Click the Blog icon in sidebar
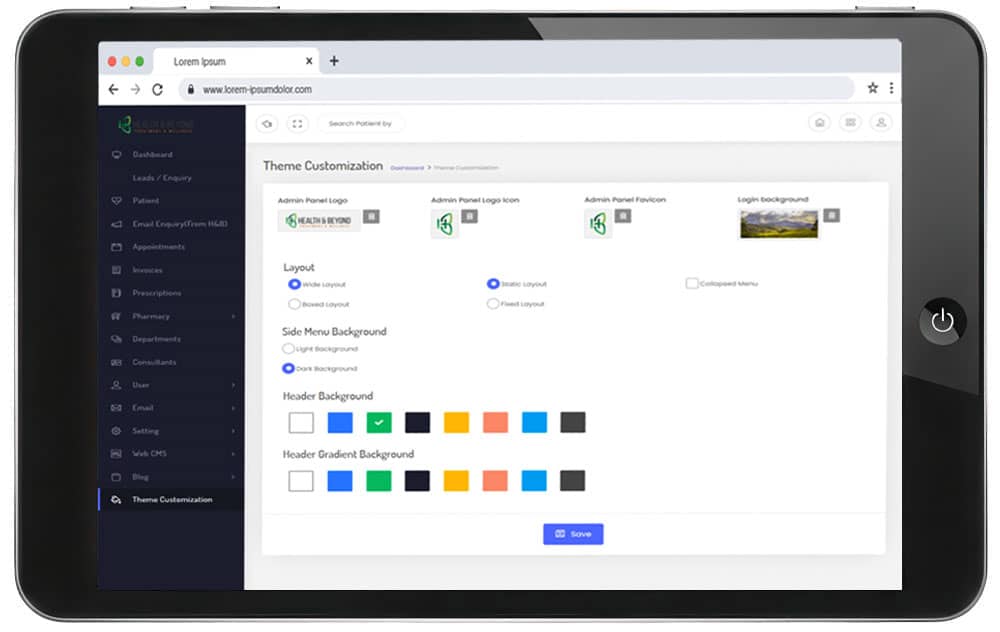This screenshot has width=1000, height=632. point(116,476)
